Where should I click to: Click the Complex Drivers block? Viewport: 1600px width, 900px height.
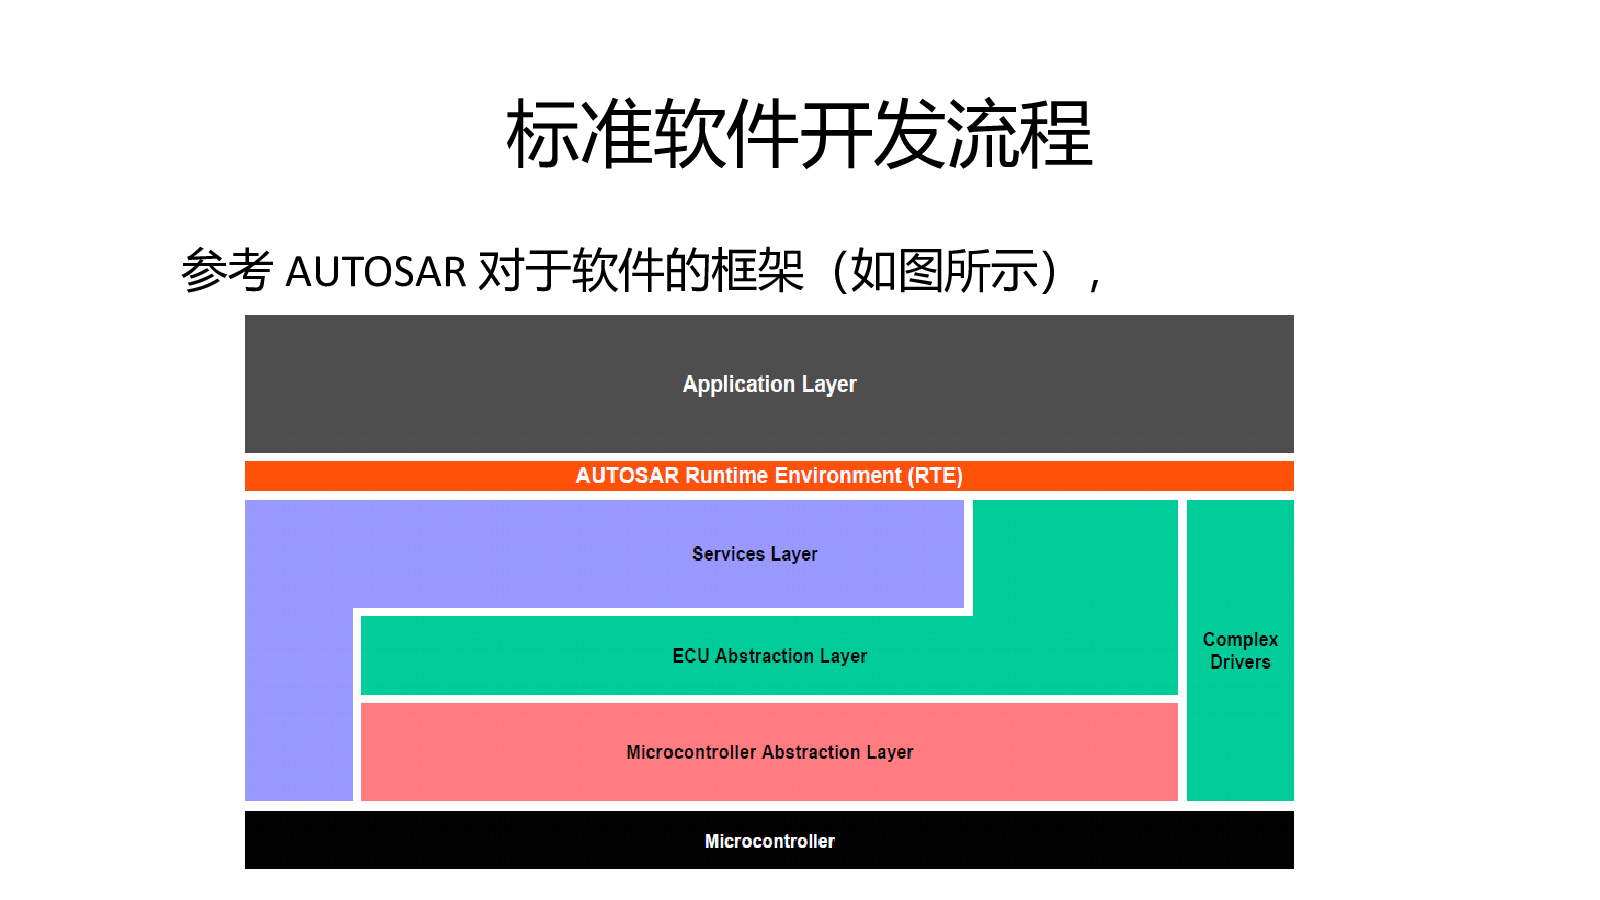click(x=1240, y=650)
